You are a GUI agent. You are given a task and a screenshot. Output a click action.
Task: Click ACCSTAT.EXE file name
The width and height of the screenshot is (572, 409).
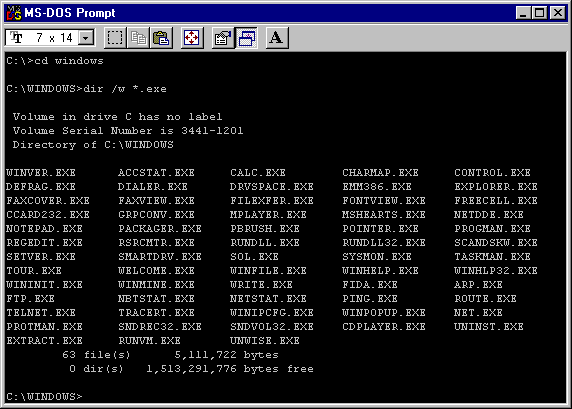[156, 173]
